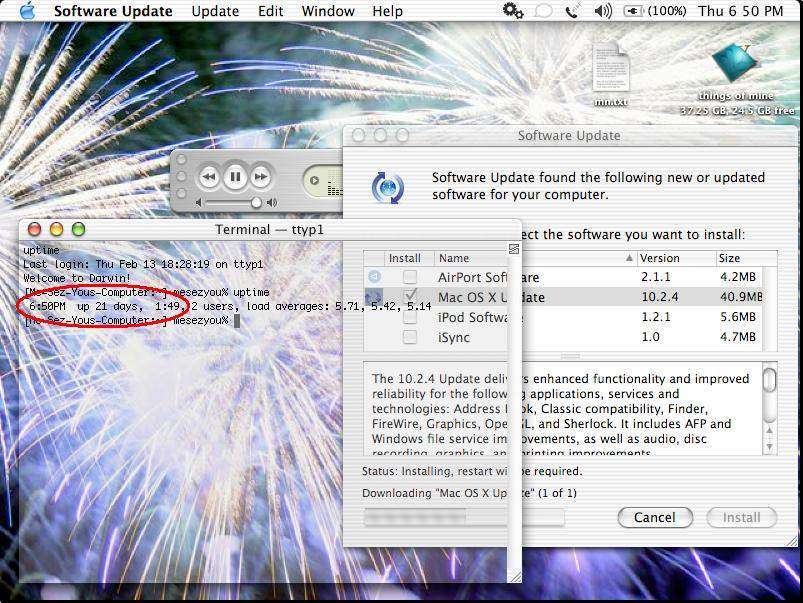
Task: Click the Software Update globe icon
Action: point(388,188)
